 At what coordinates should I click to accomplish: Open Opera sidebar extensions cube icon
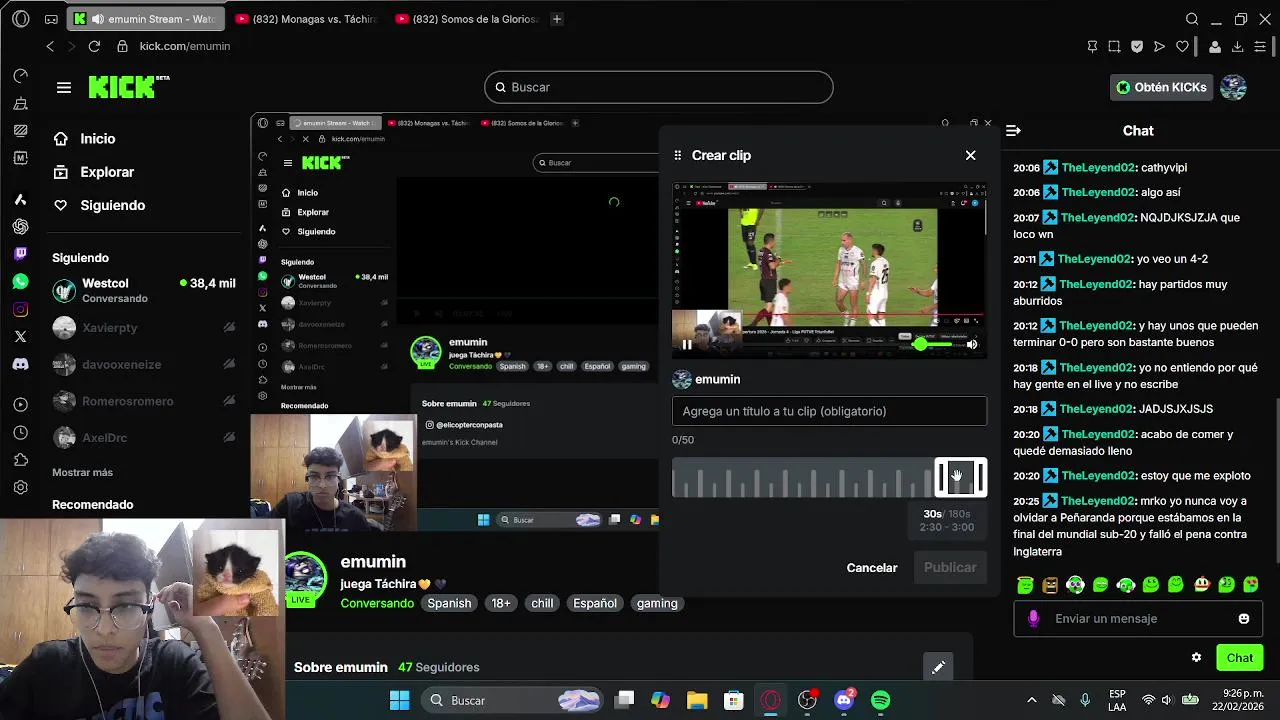tap(20, 460)
